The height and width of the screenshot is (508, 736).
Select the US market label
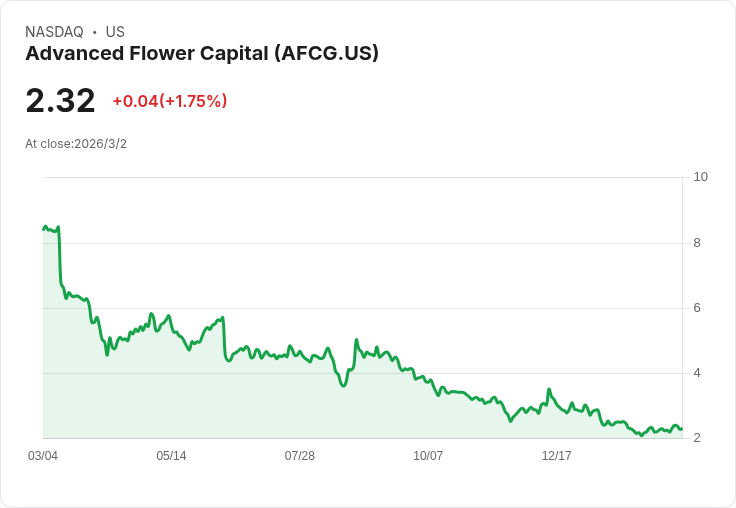(115, 32)
